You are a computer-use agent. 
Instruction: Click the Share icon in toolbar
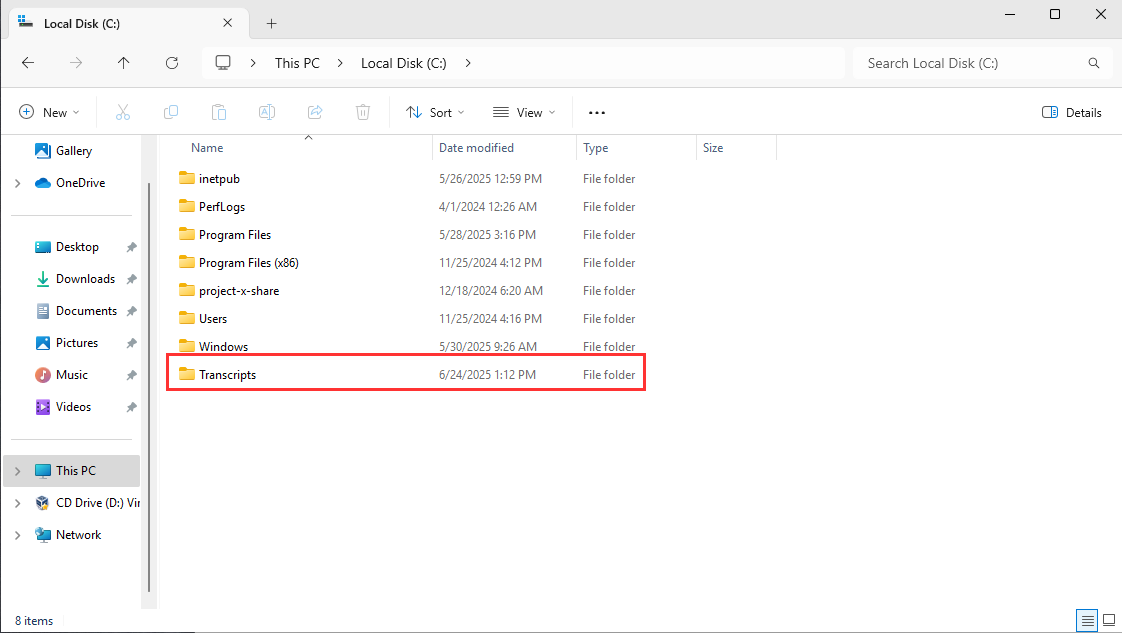coord(315,113)
